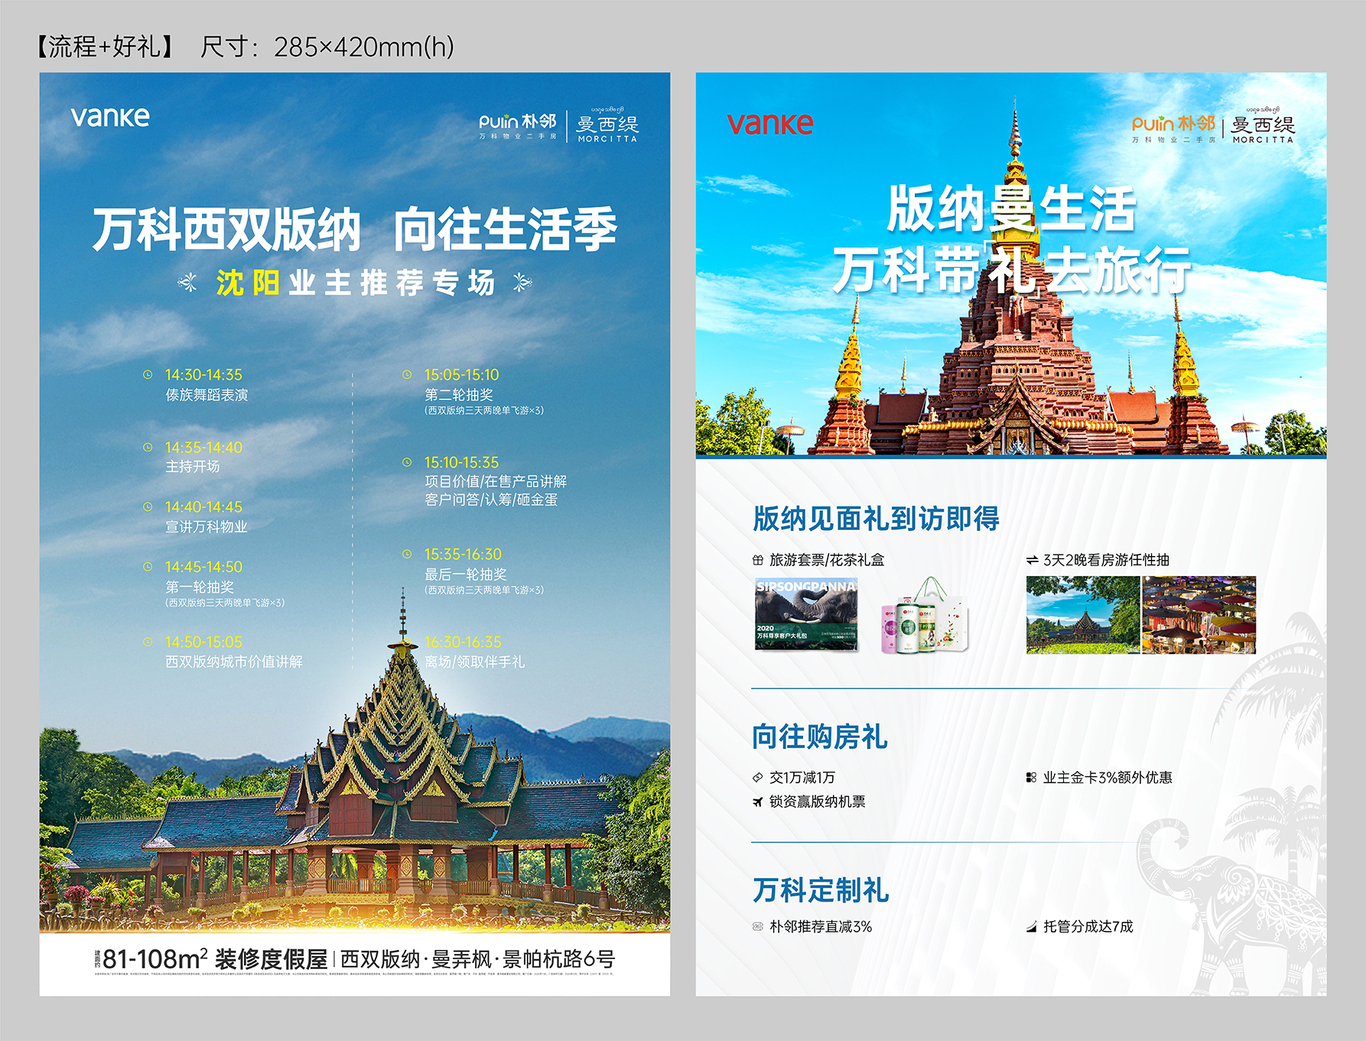This screenshot has width=1366, height=1041.
Task: Click growth chart icon before 托管分成达7成
Action: [1031, 927]
